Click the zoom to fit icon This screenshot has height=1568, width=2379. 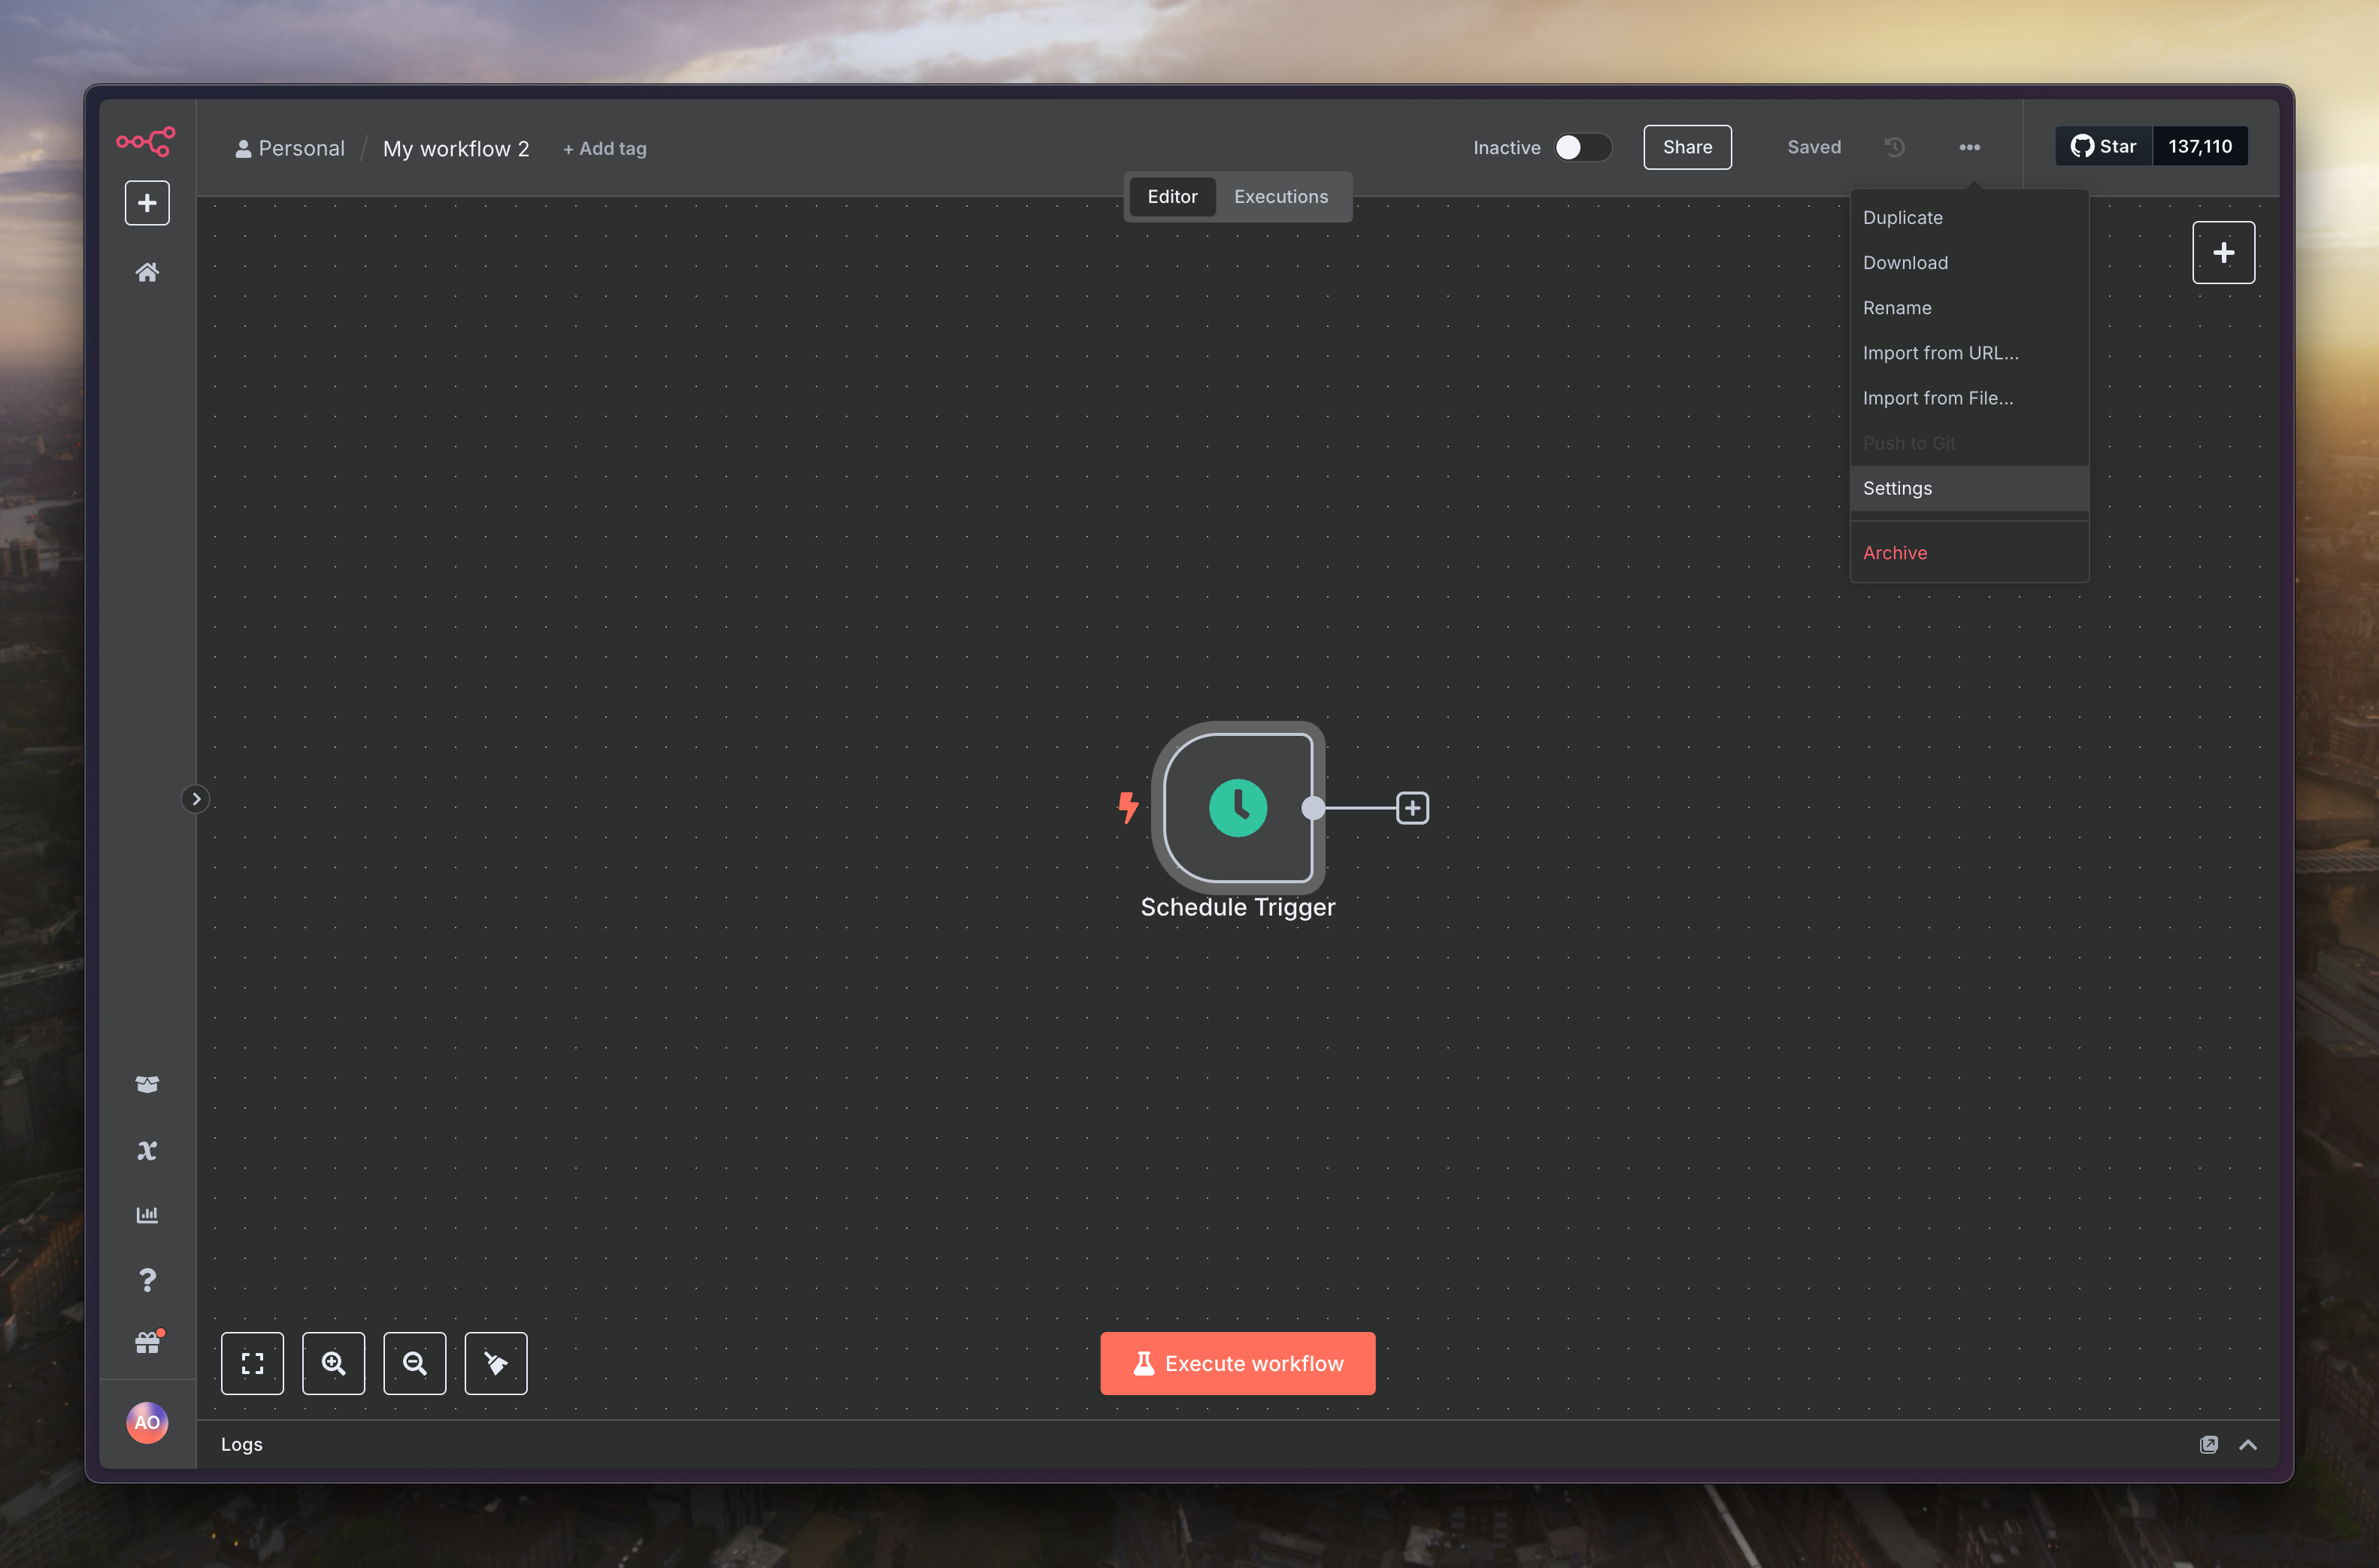point(252,1363)
